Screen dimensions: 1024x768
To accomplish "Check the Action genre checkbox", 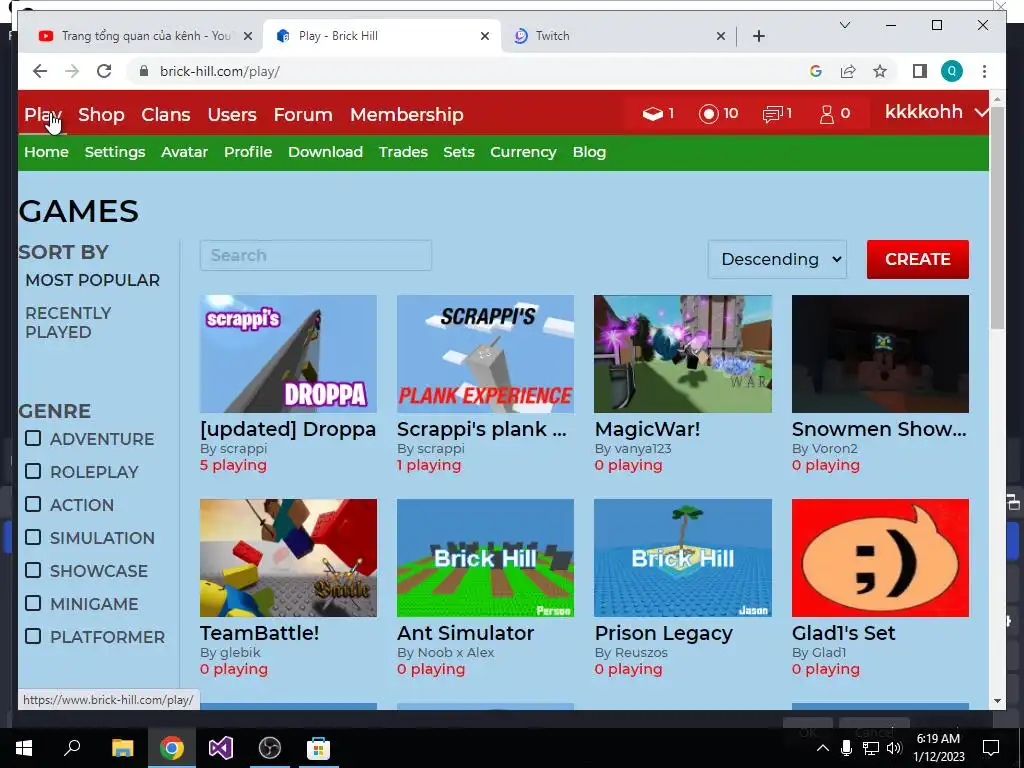I will tap(33, 504).
